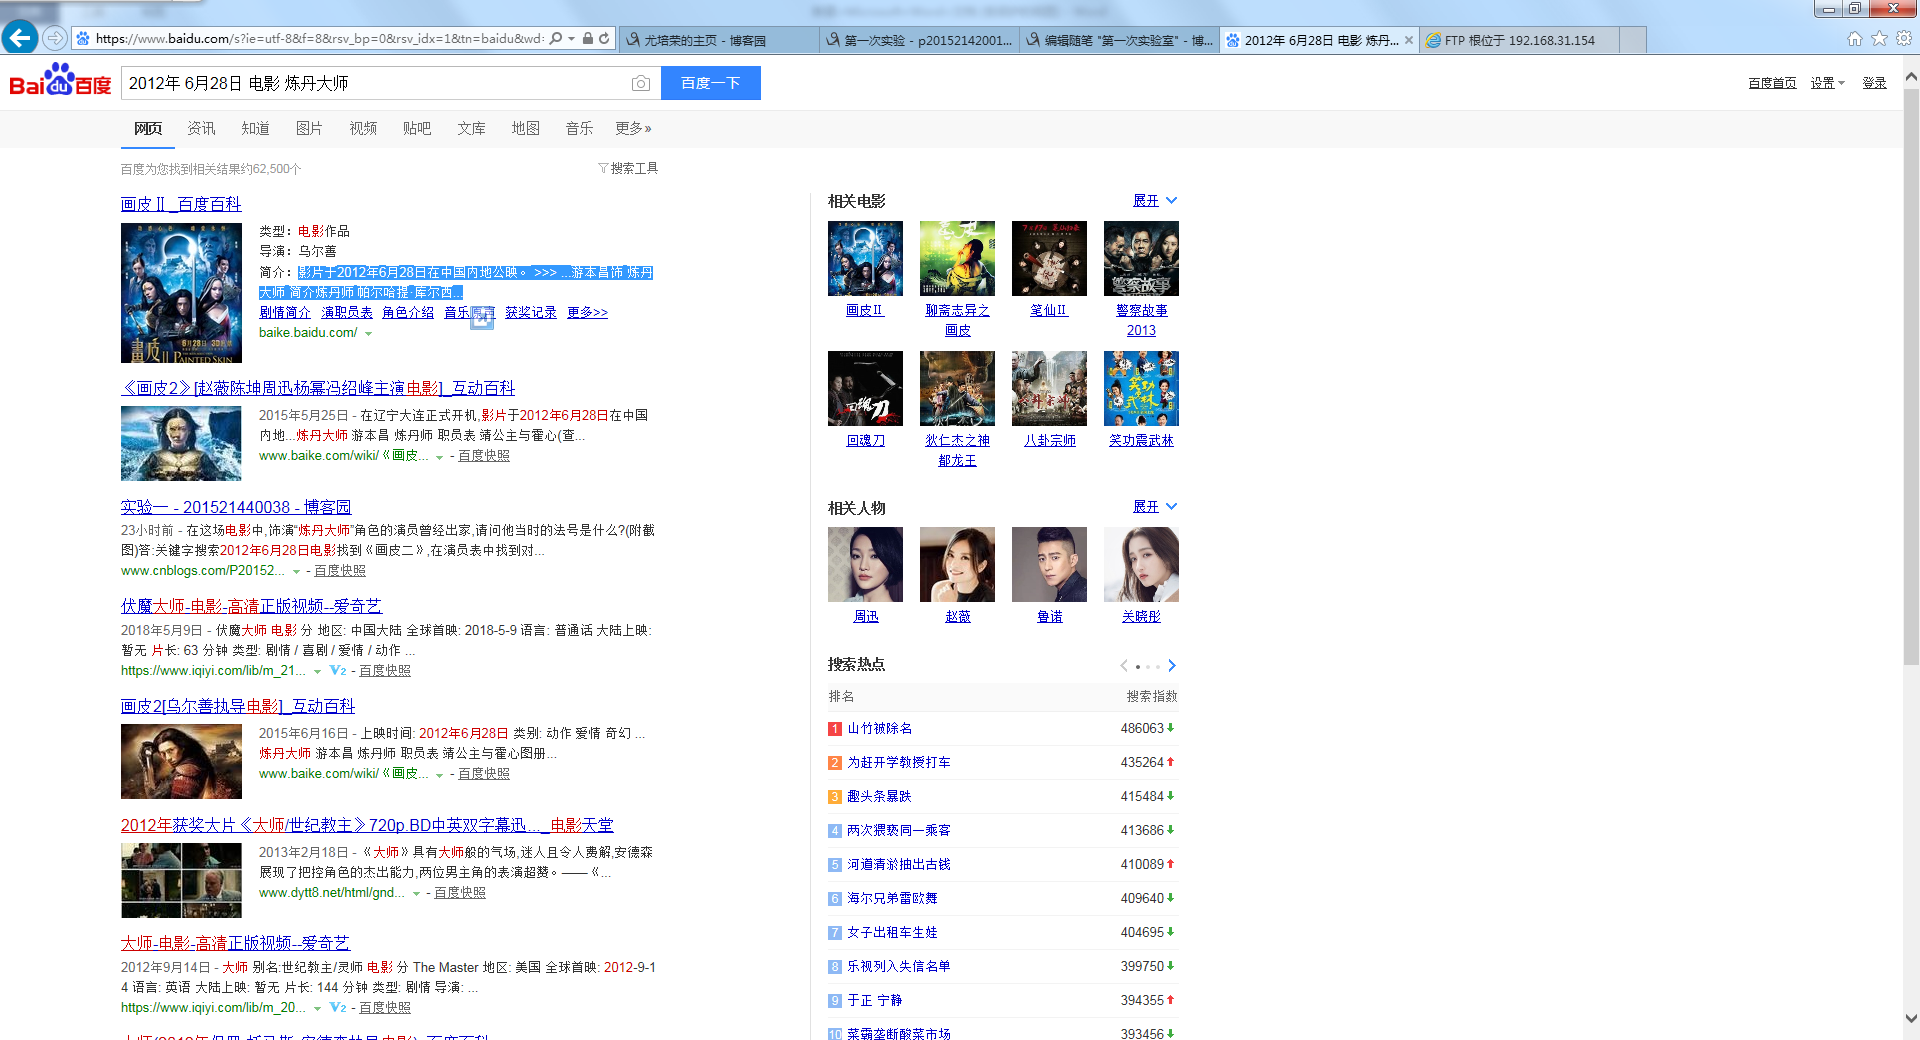Switch to the 知道 search tab

[255, 129]
